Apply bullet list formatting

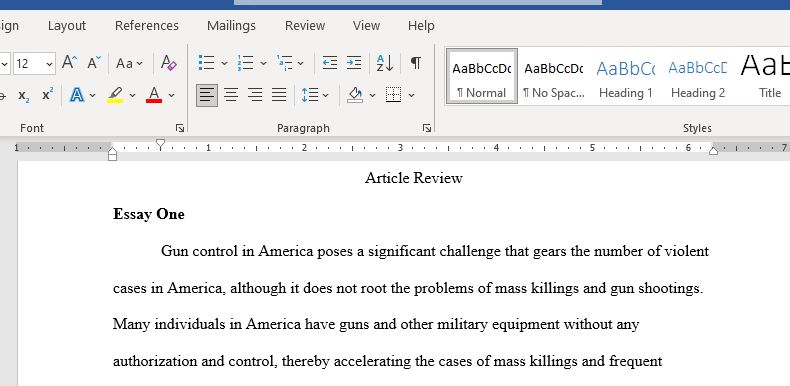point(207,63)
